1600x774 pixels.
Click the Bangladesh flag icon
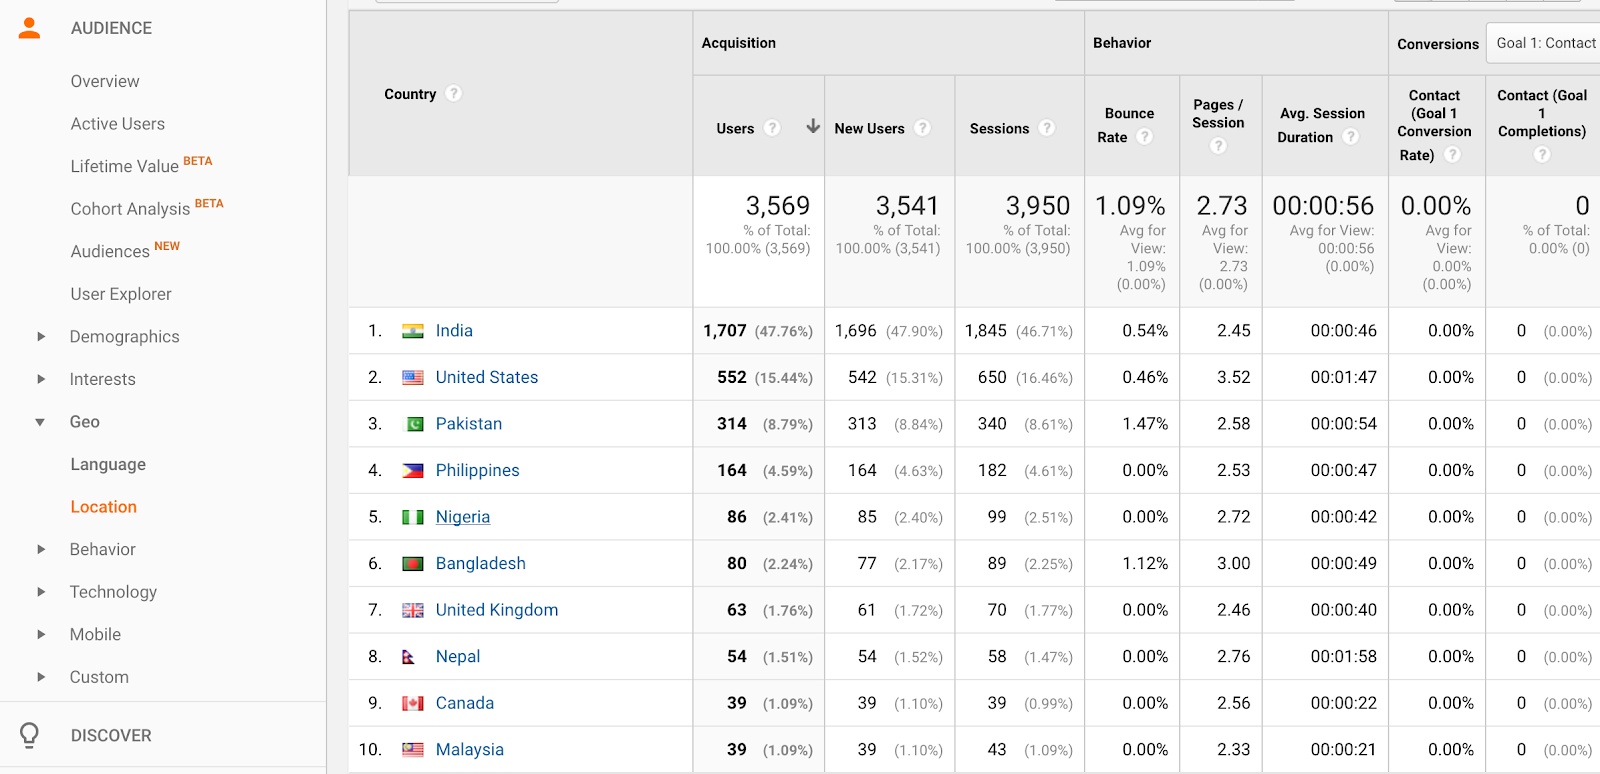click(413, 564)
